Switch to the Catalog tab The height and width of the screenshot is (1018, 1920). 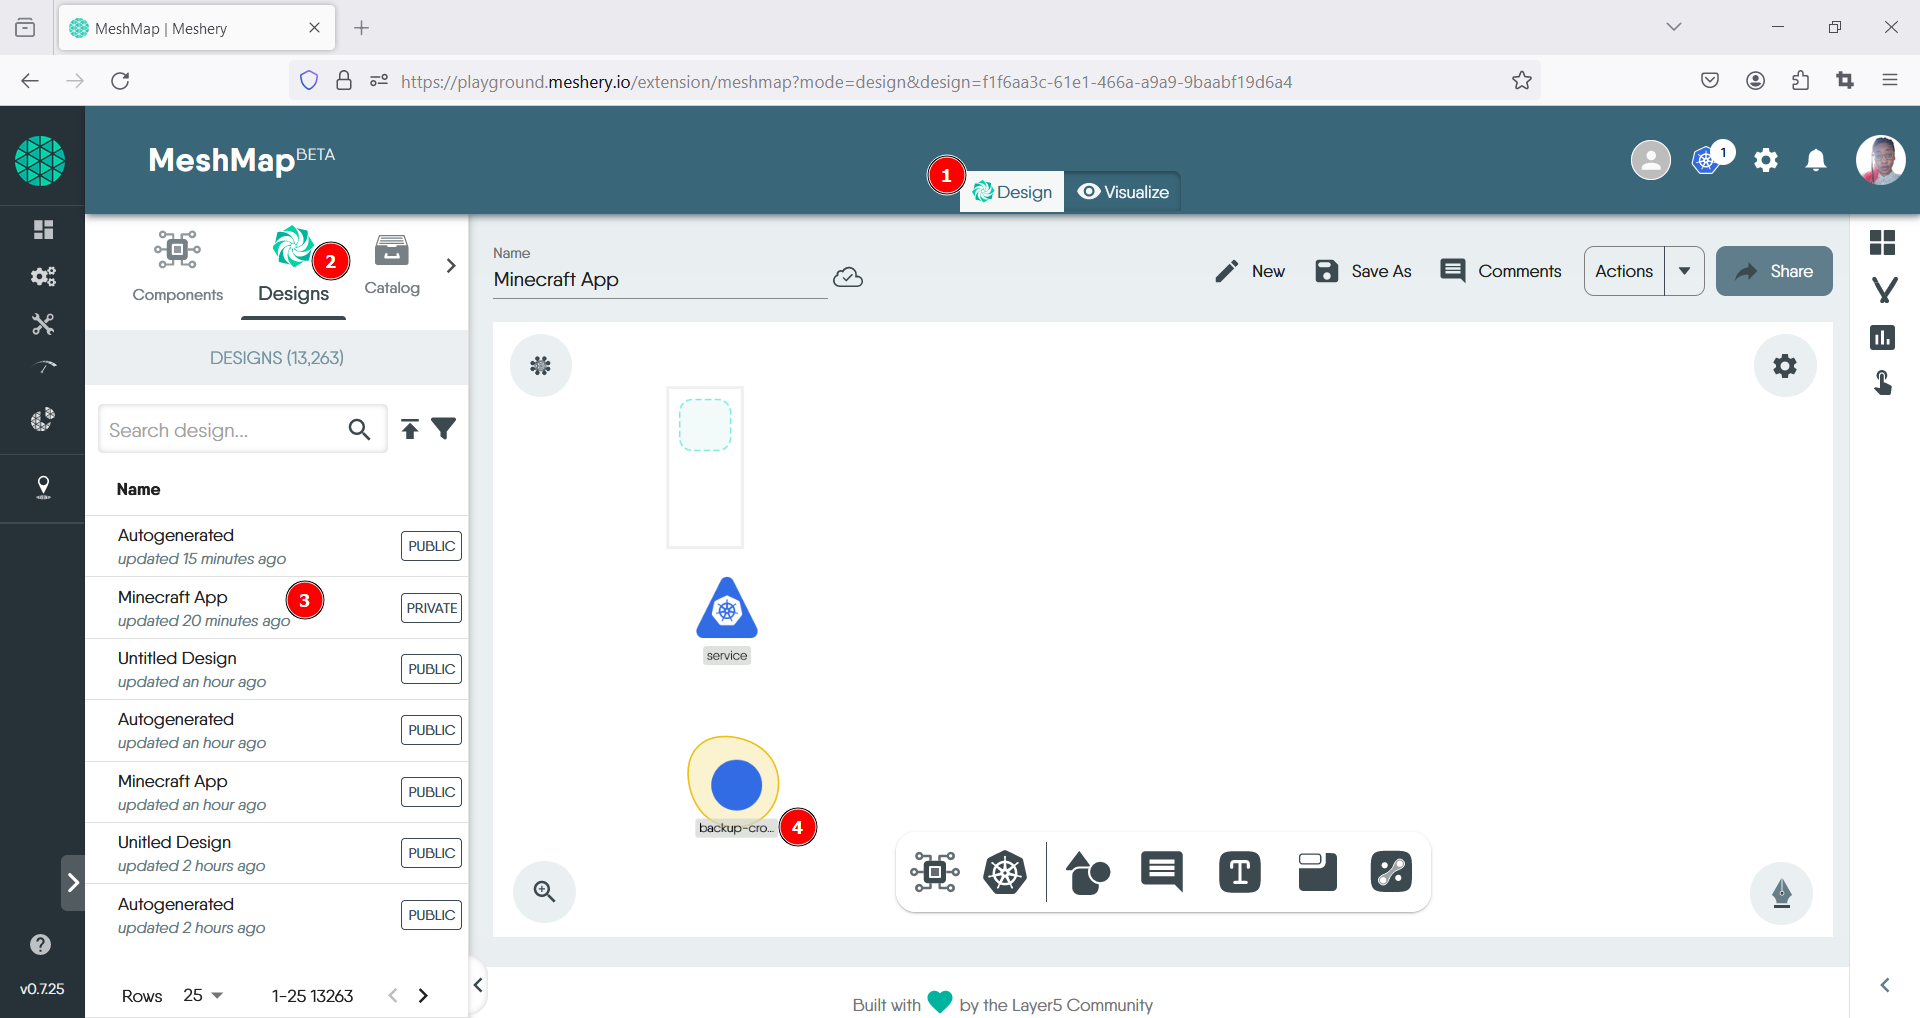(392, 265)
